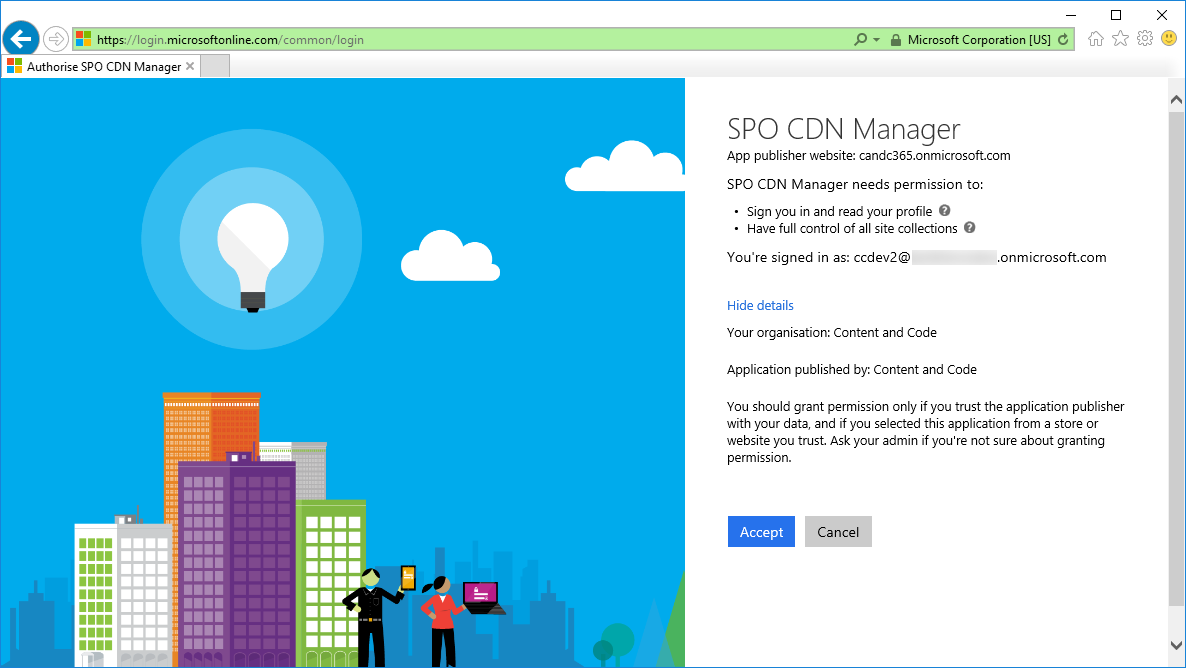Screen dimensions: 1186x668
Task: Click 'Sign you in and read your profile'
Action: [x=840, y=212]
